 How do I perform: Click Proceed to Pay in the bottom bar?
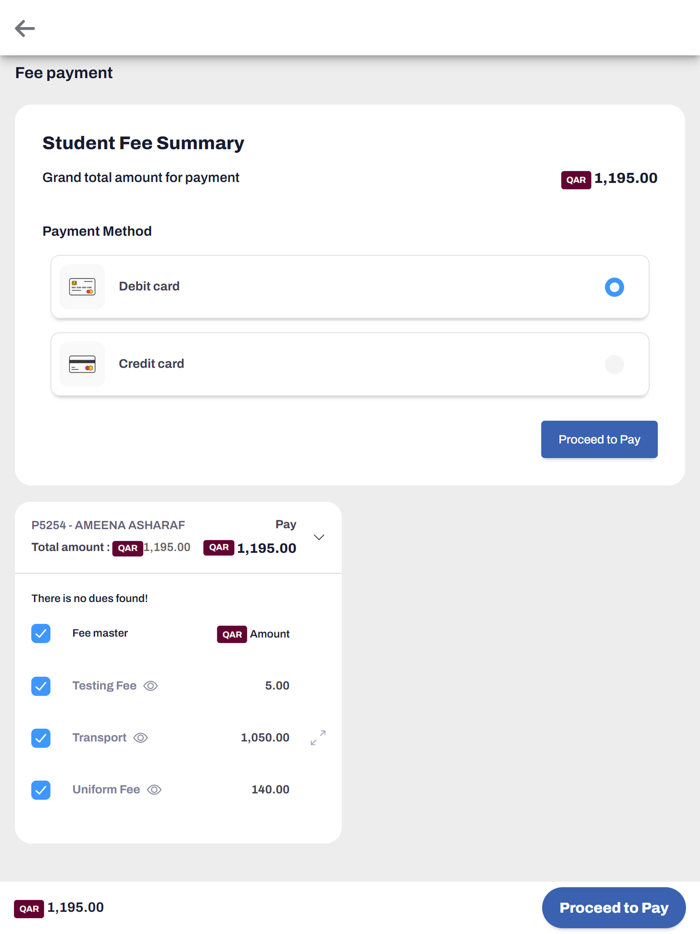[x=613, y=908]
